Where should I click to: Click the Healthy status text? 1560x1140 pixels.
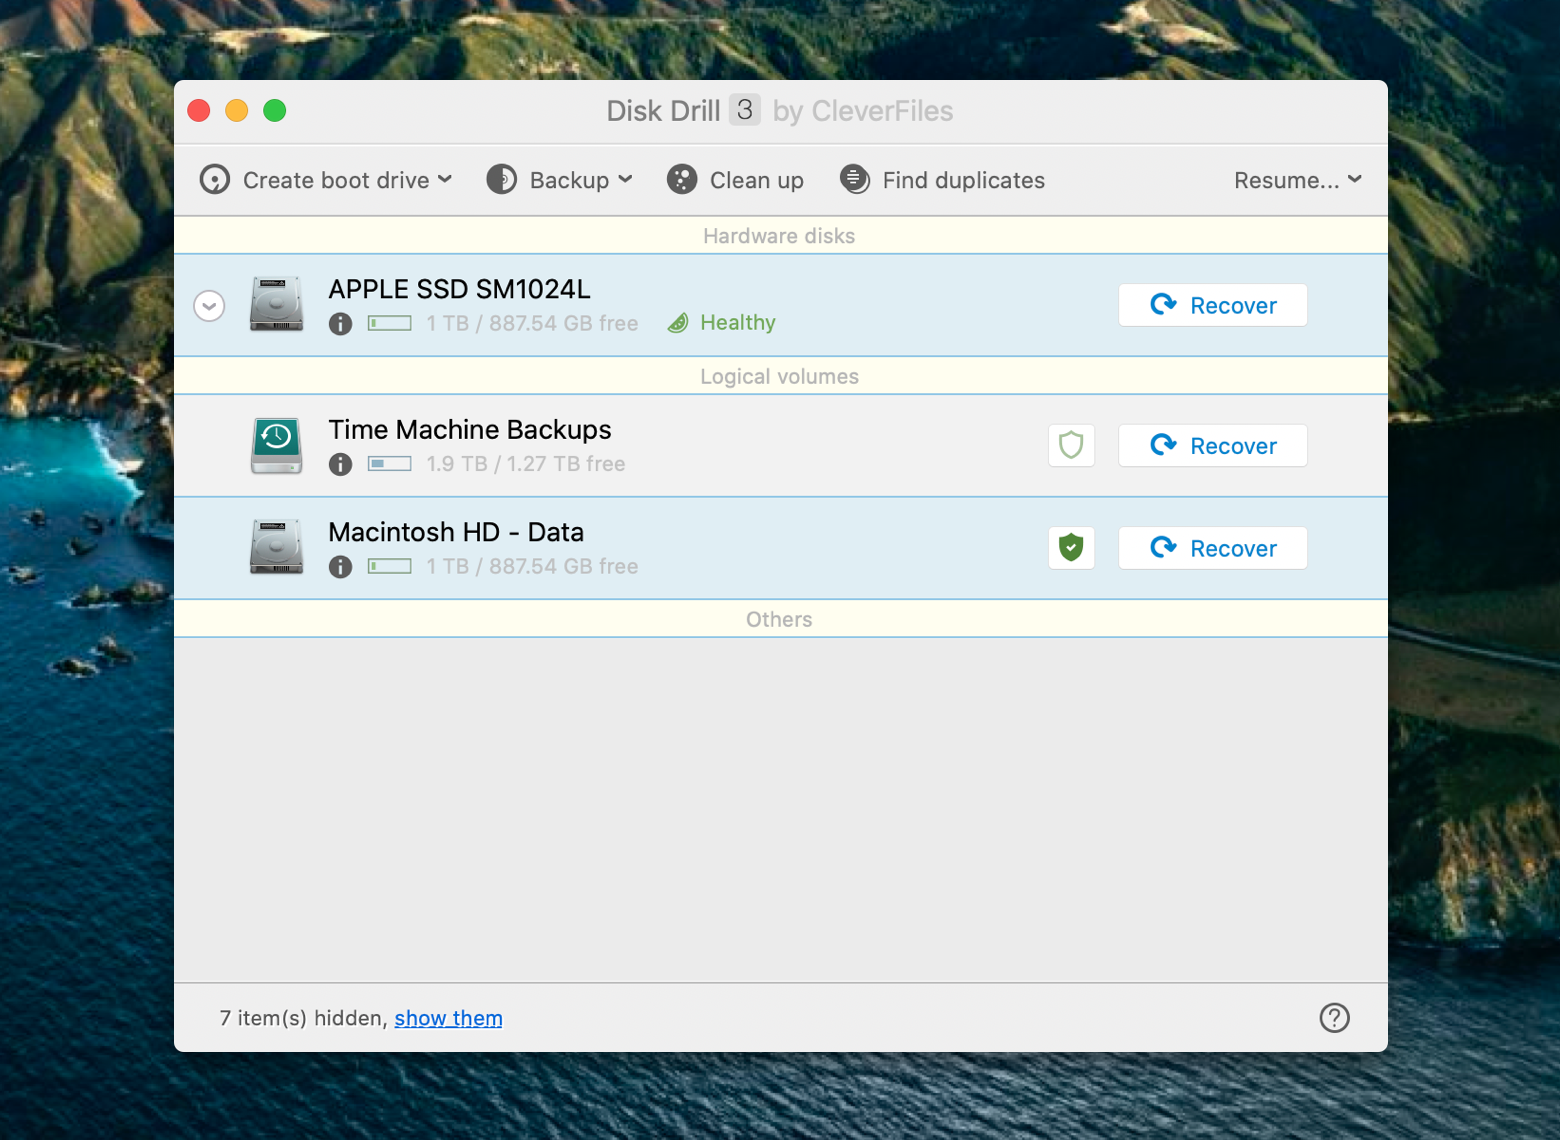[738, 322]
